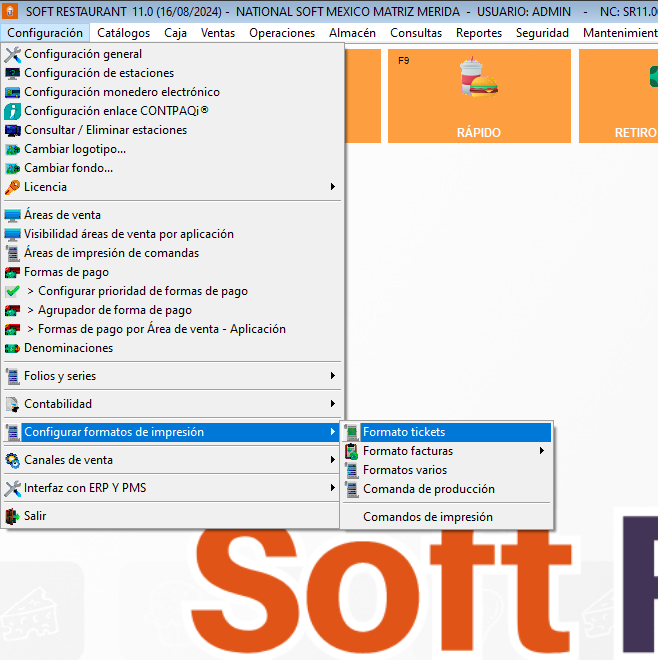The height and width of the screenshot is (660, 658).
Task: Click the Visibilidad áreas de venta icon
Action: [13, 234]
